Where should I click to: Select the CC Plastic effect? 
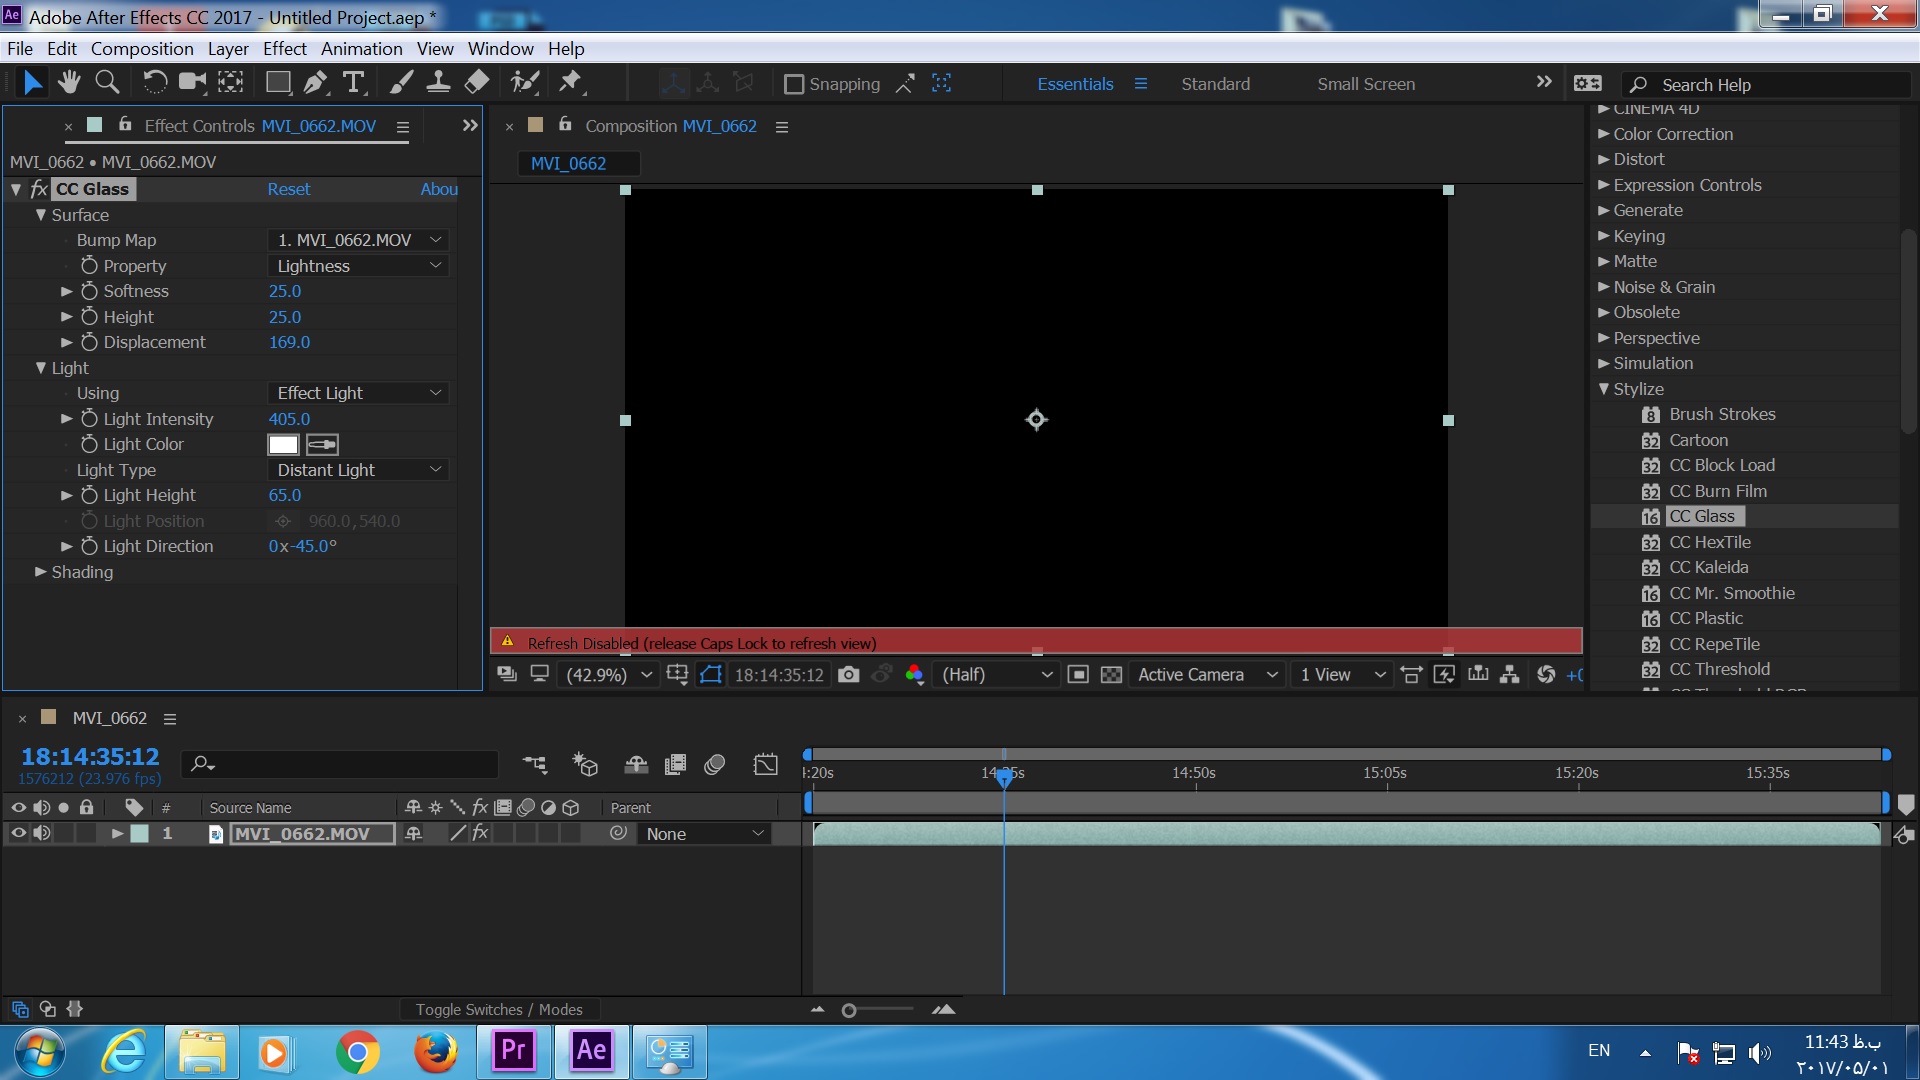tap(1706, 618)
